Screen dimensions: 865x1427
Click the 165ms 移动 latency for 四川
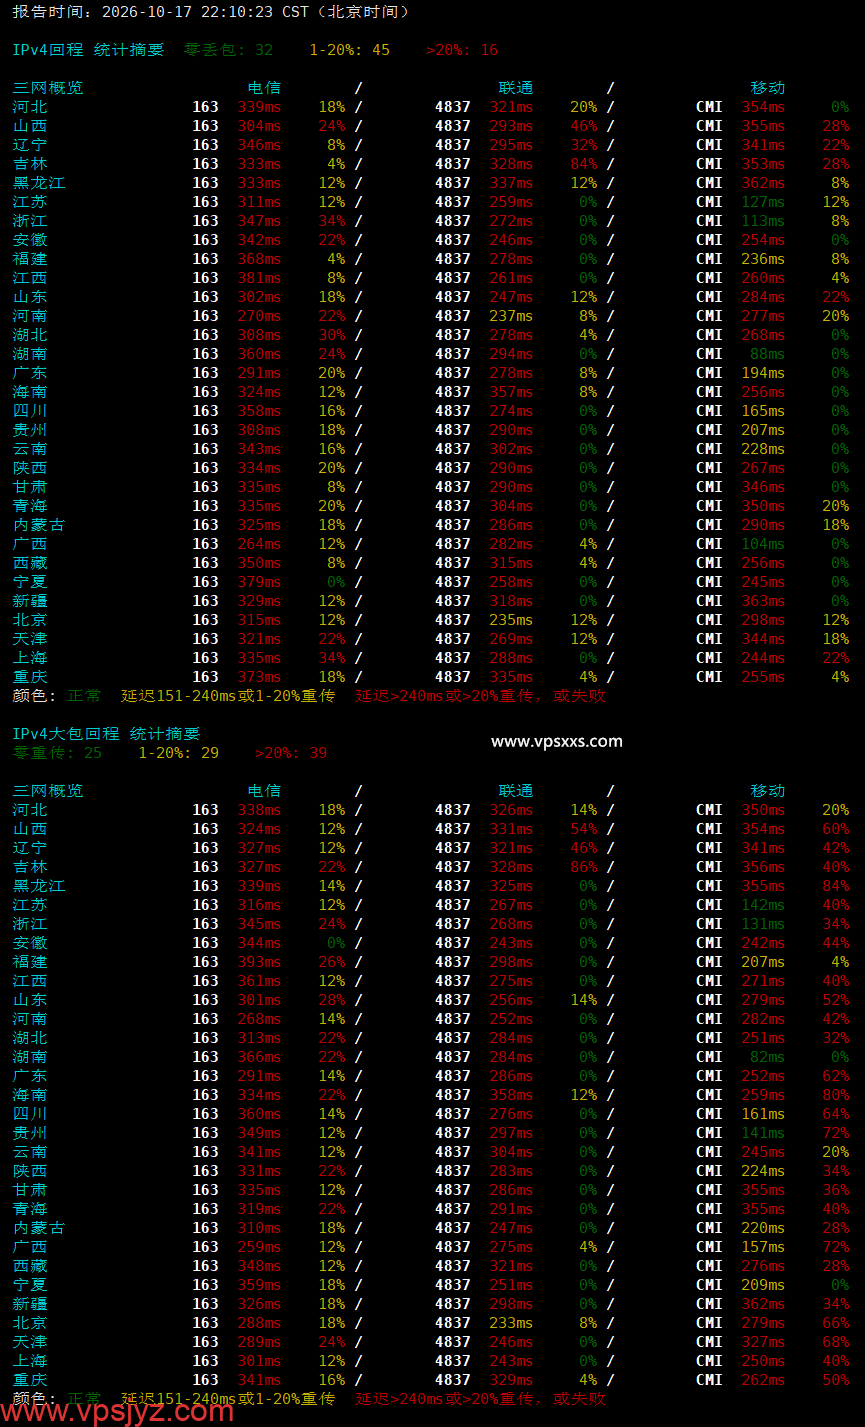763,411
